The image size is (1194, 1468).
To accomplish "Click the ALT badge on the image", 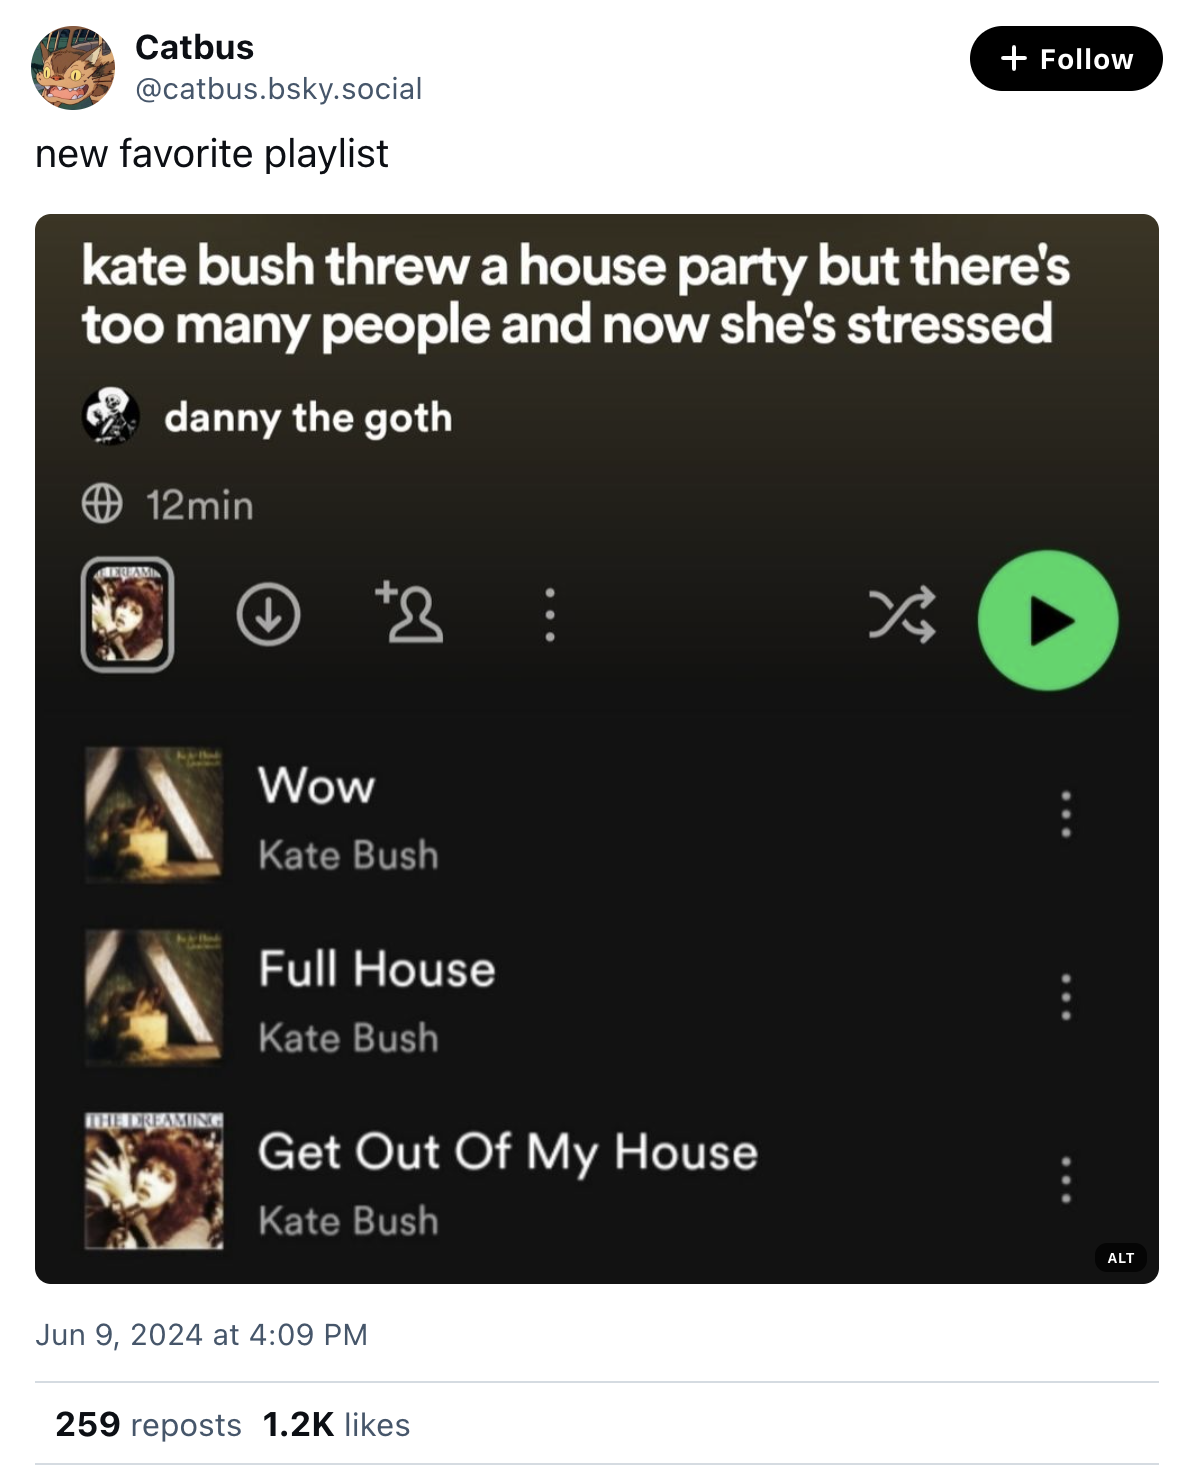I will pos(1121,1258).
